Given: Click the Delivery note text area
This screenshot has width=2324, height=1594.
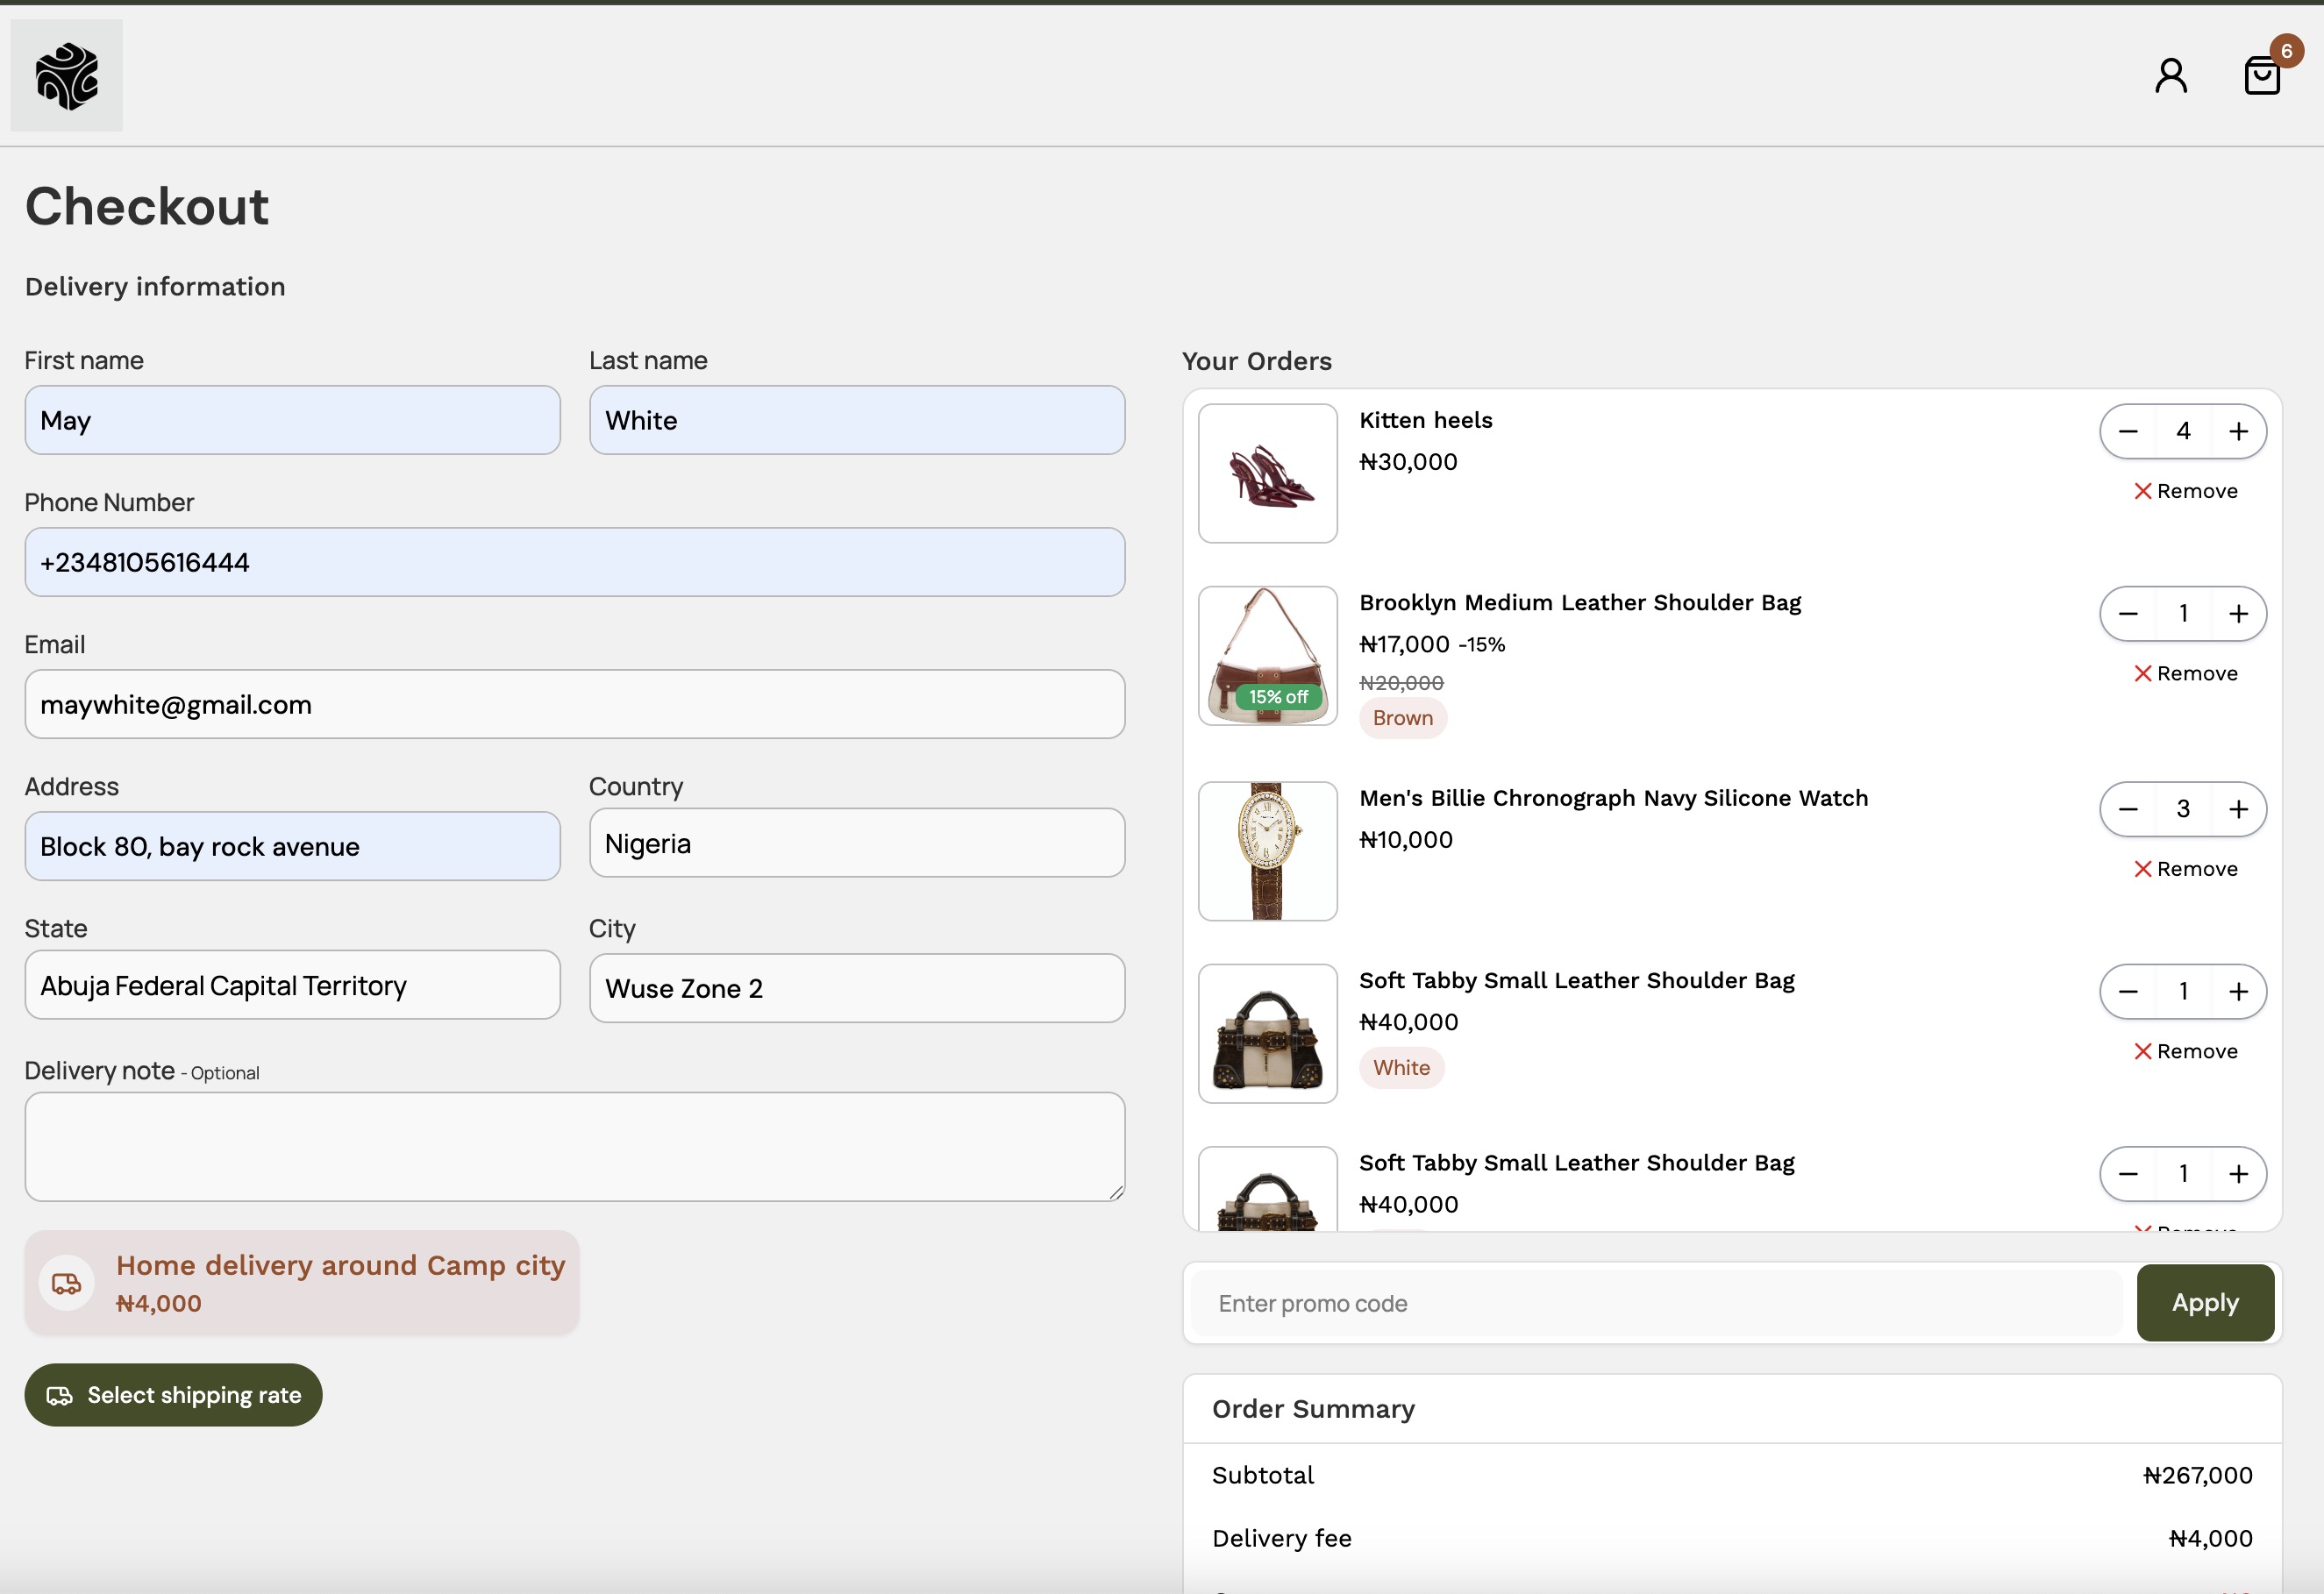Looking at the screenshot, I should tap(575, 1146).
